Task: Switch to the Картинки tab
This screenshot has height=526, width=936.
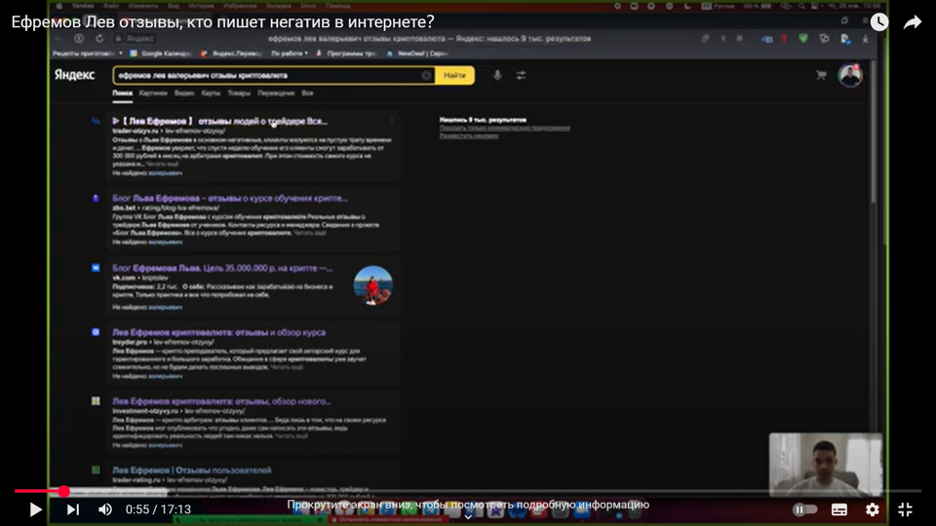Action: (153, 93)
